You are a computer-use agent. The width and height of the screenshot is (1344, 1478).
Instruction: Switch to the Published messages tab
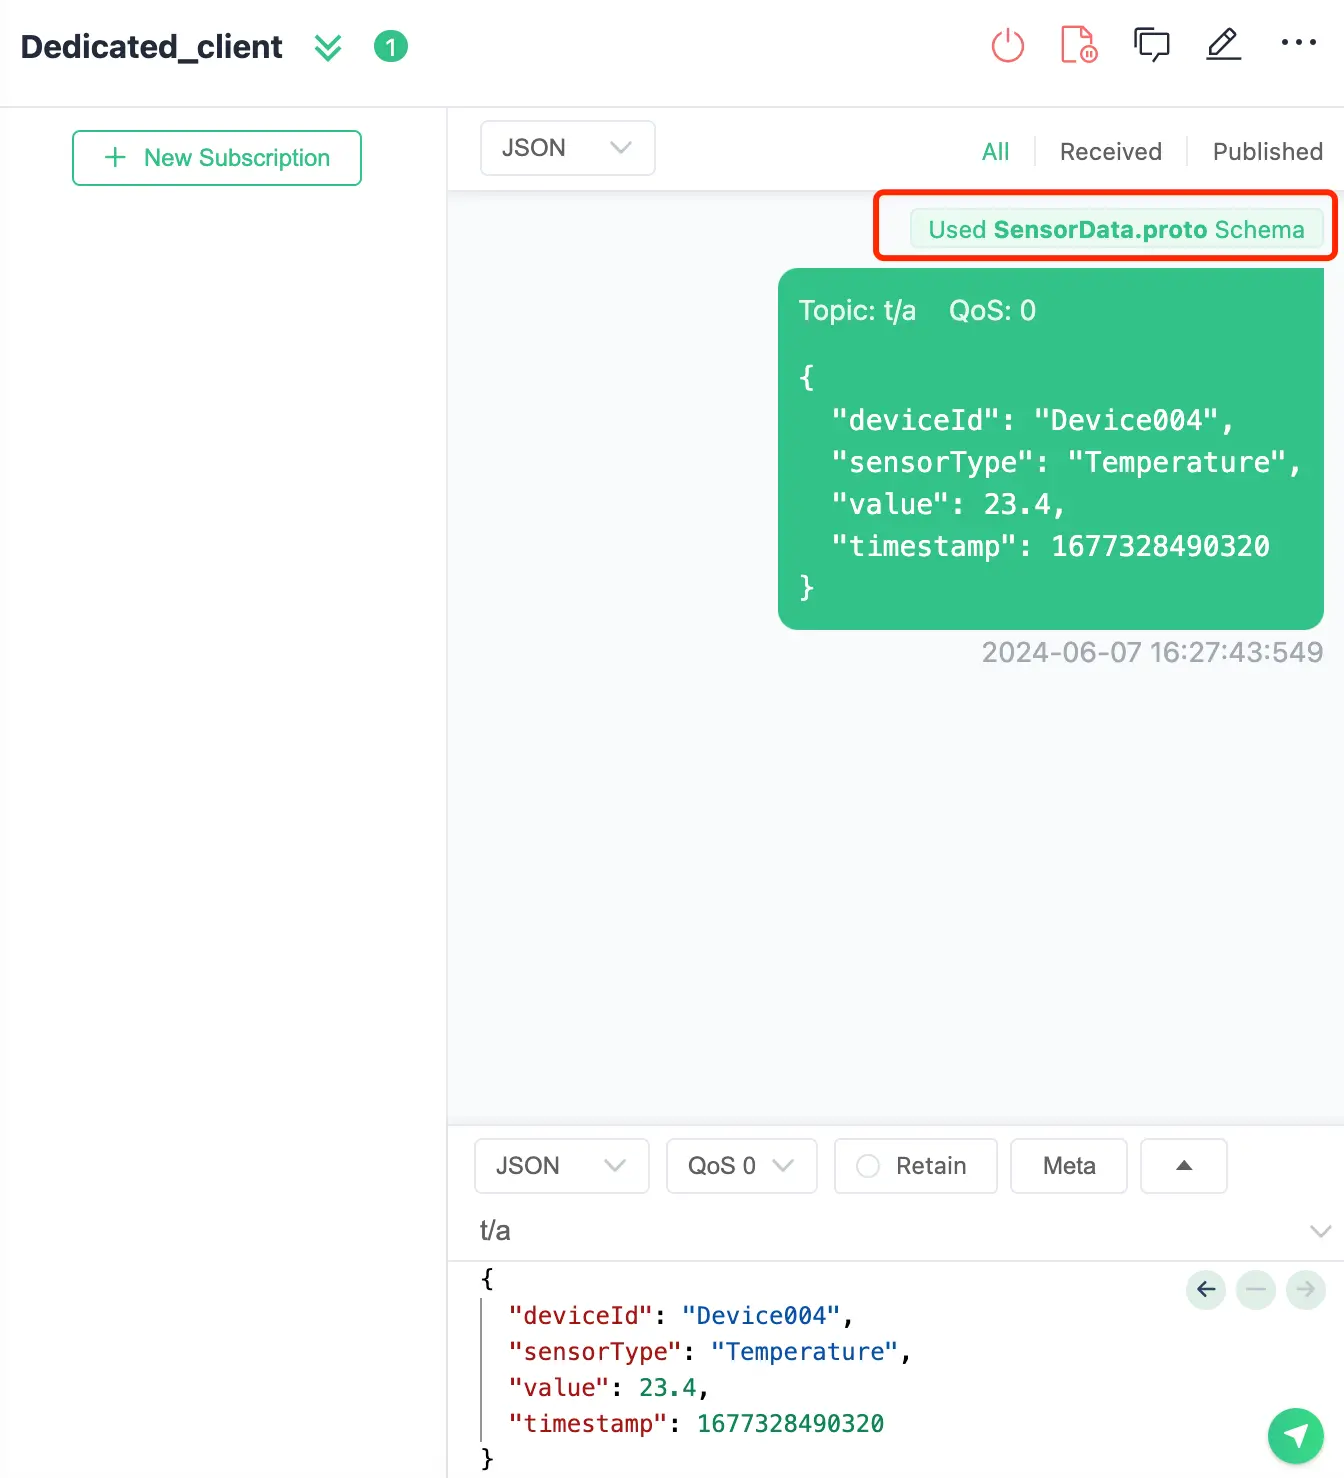pos(1267,152)
